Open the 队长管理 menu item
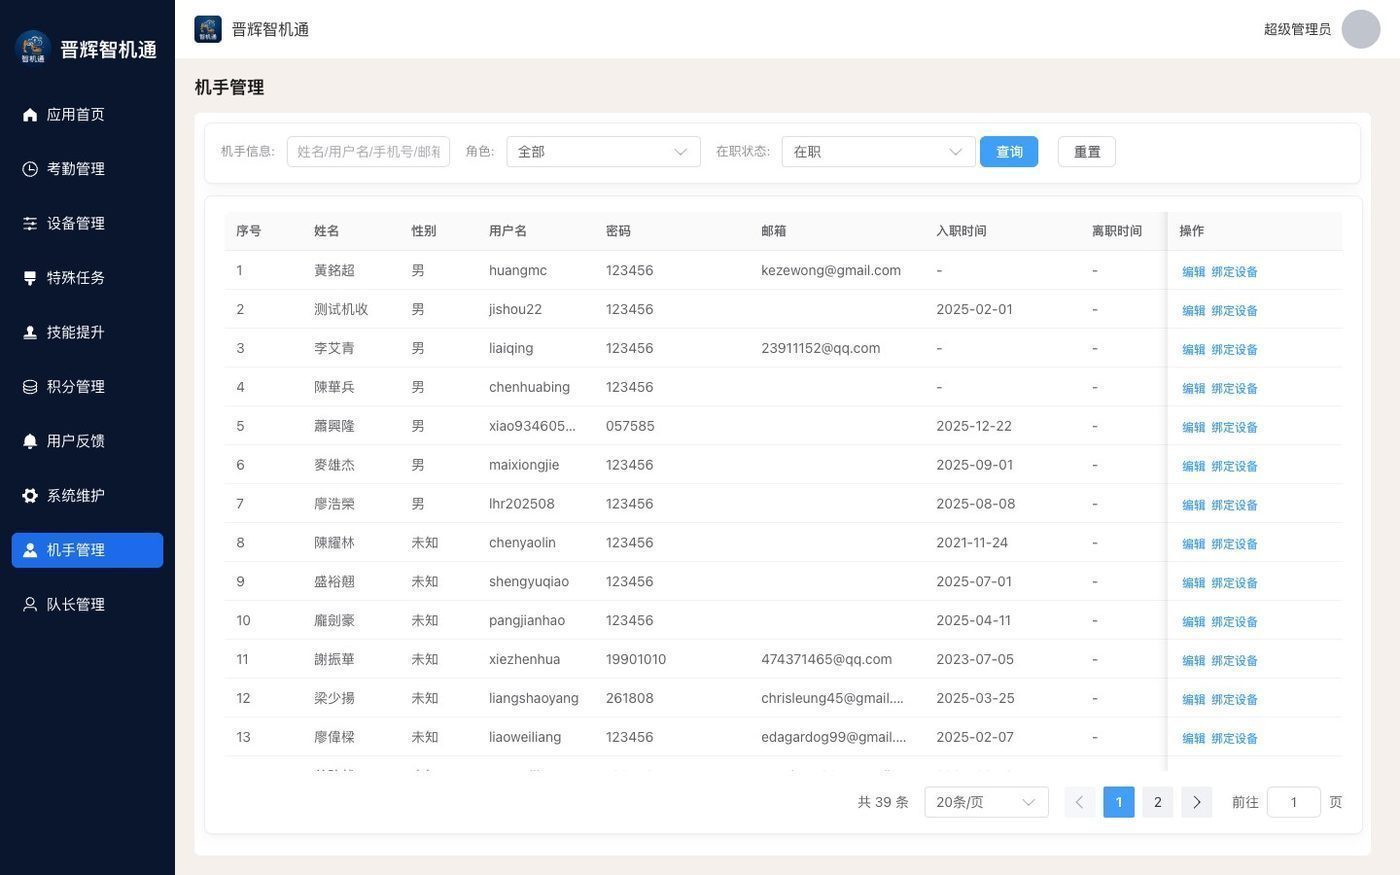1400x875 pixels. pos(87,605)
